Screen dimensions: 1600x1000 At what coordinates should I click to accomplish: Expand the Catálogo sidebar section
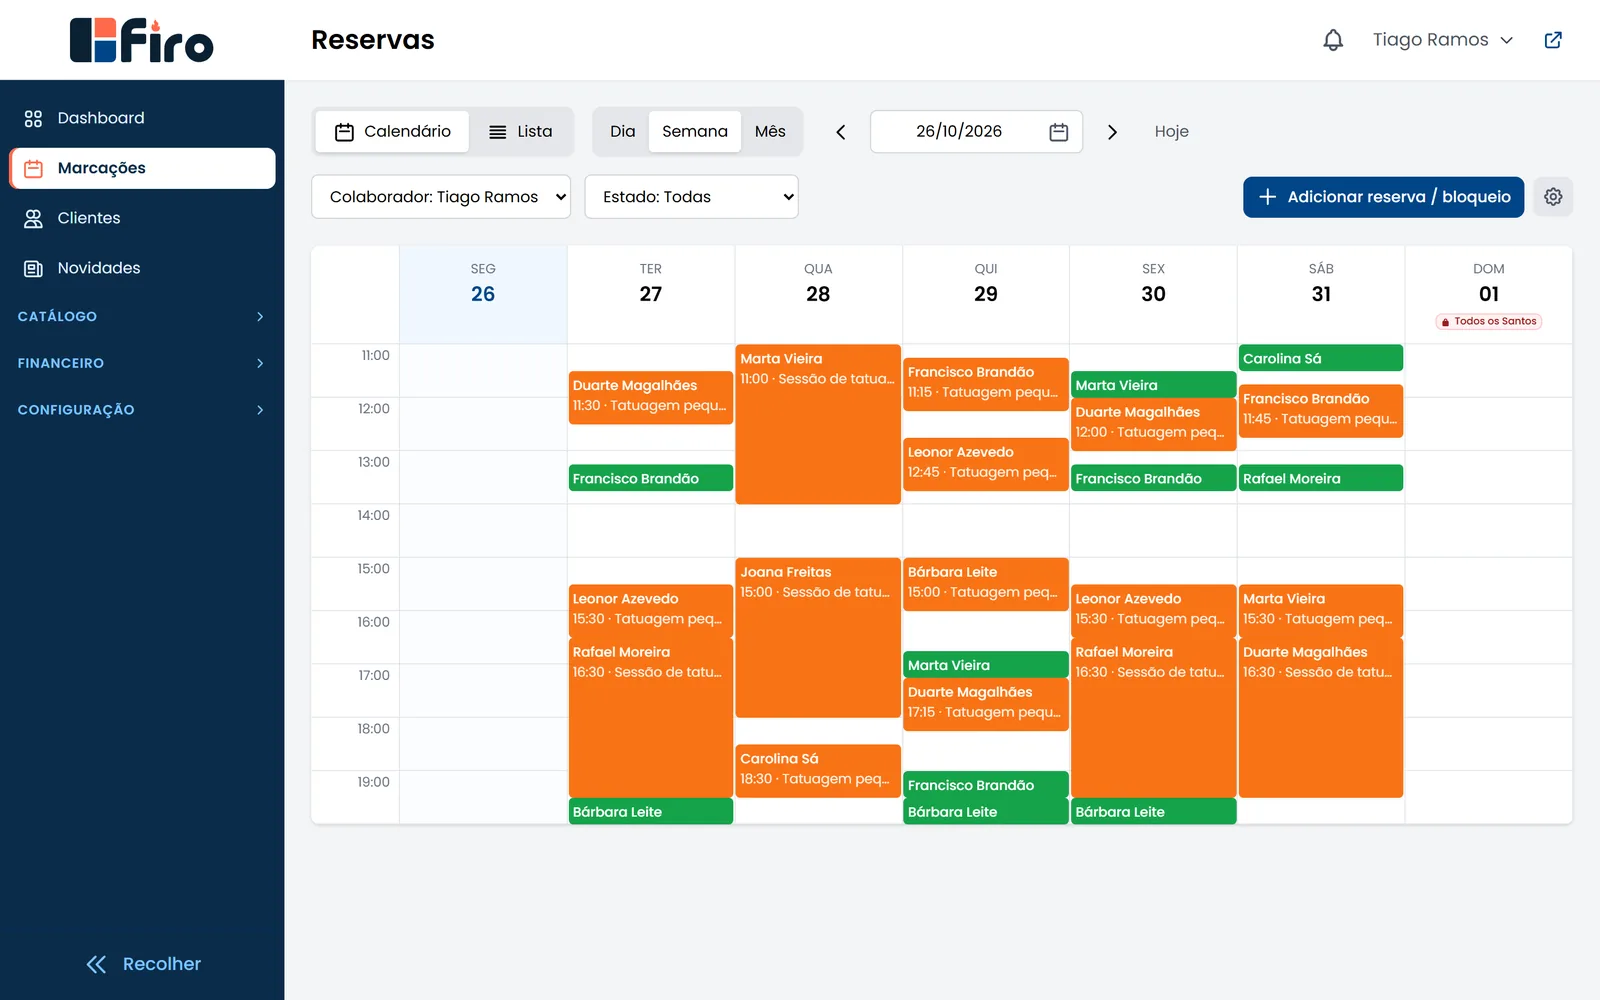tap(142, 316)
